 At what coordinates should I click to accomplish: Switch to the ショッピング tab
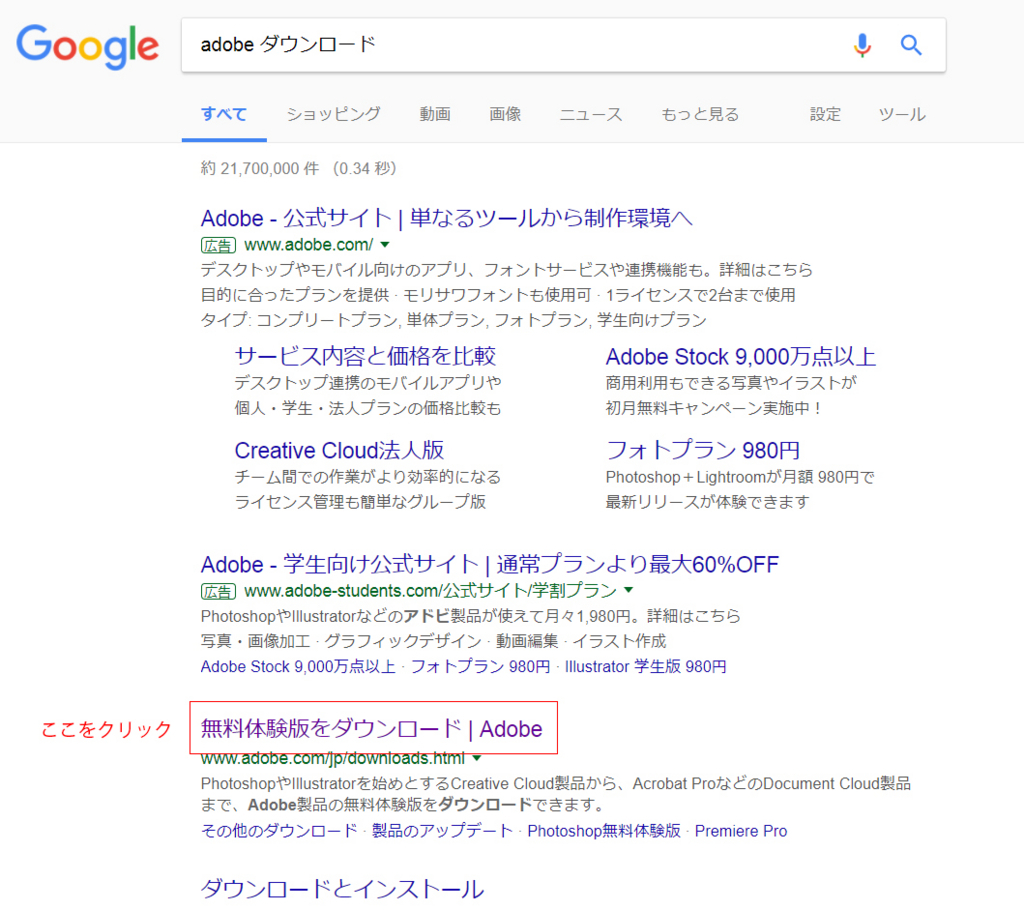(333, 114)
